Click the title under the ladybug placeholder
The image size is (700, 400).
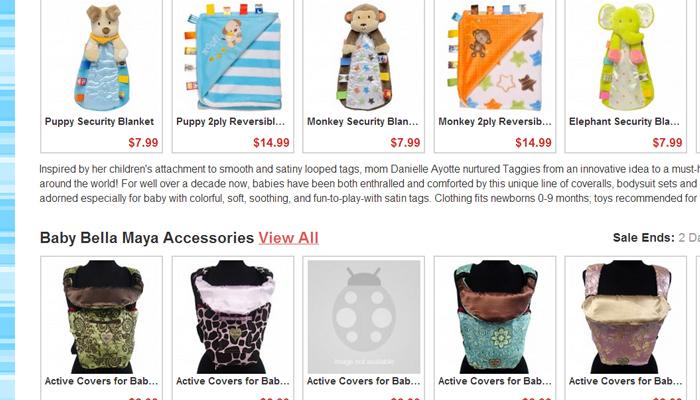(x=363, y=381)
